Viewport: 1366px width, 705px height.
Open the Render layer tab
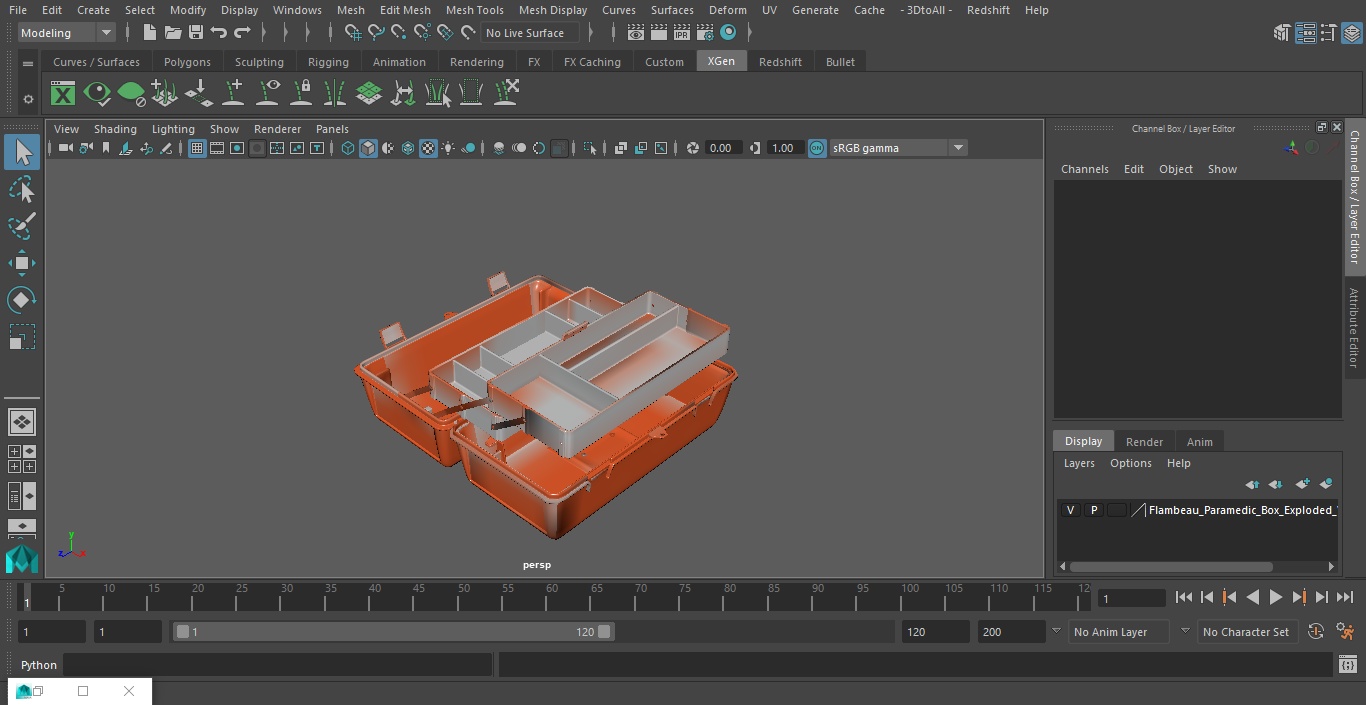(1144, 442)
